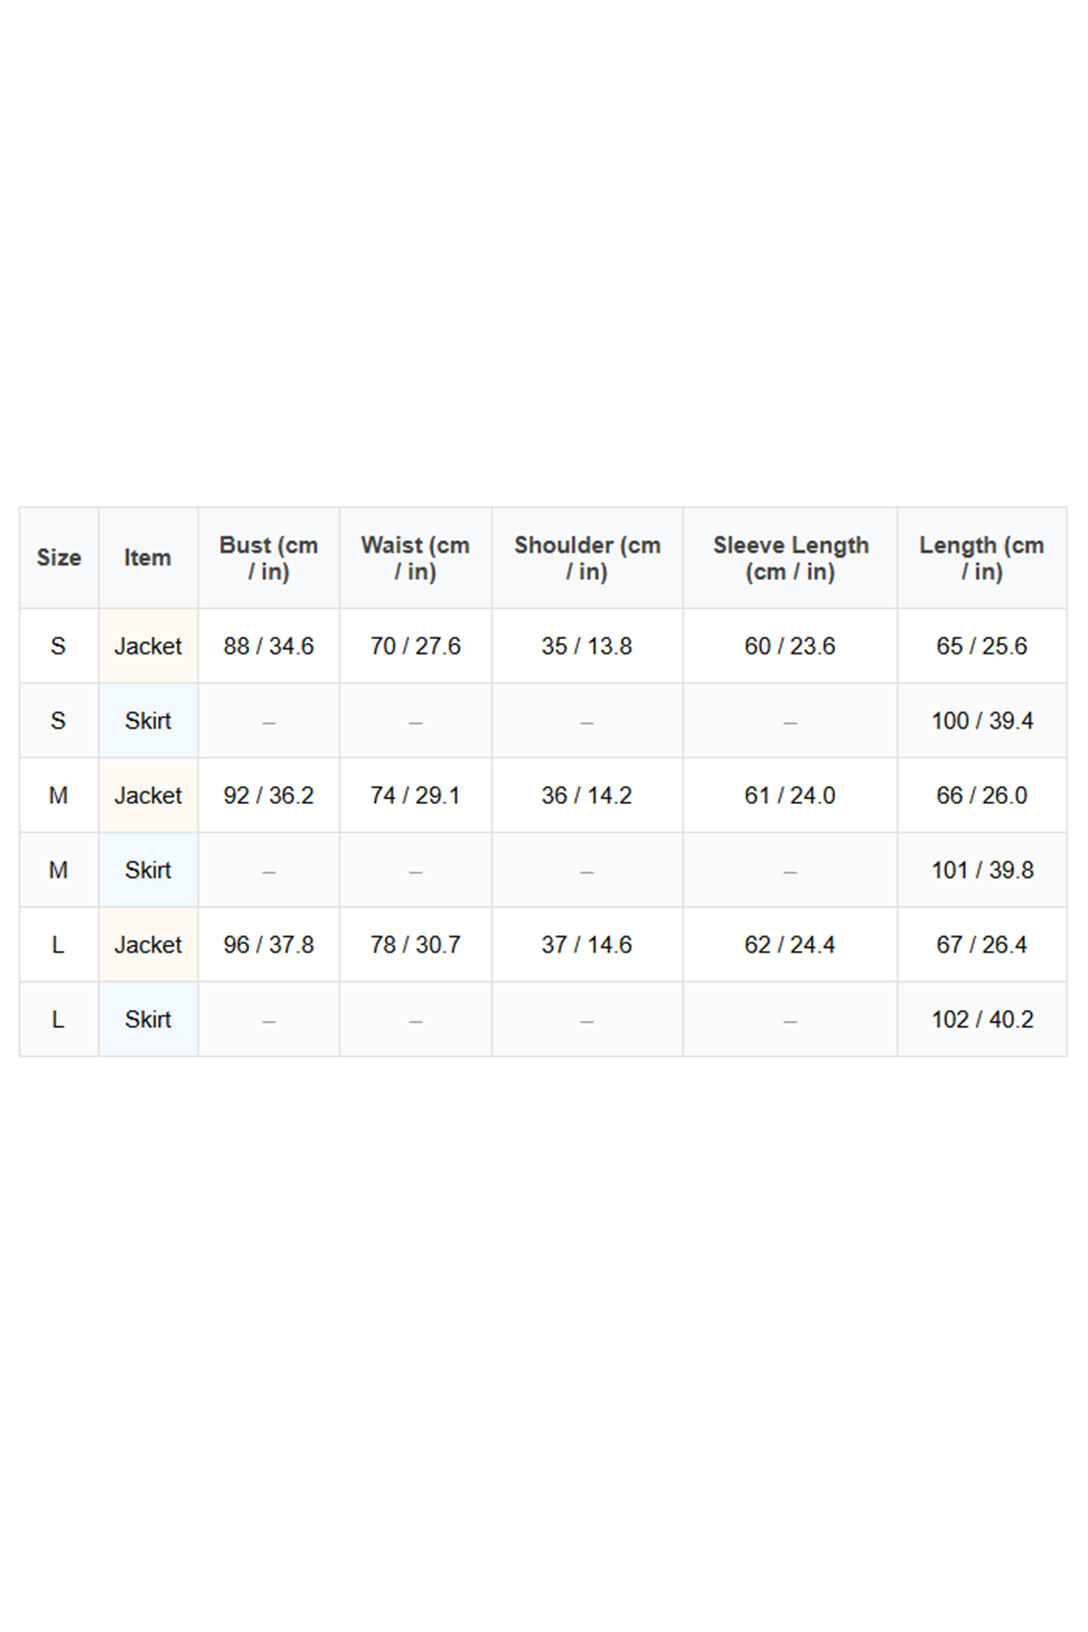Select the 61 / 24.0 sleeve value

(x=790, y=796)
